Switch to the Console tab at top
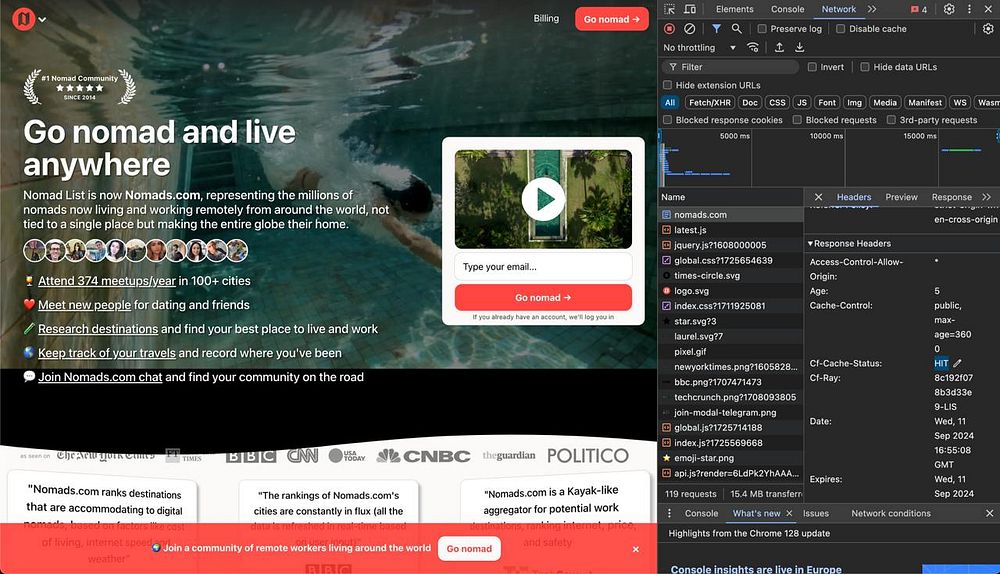1000x574 pixels. coord(788,9)
